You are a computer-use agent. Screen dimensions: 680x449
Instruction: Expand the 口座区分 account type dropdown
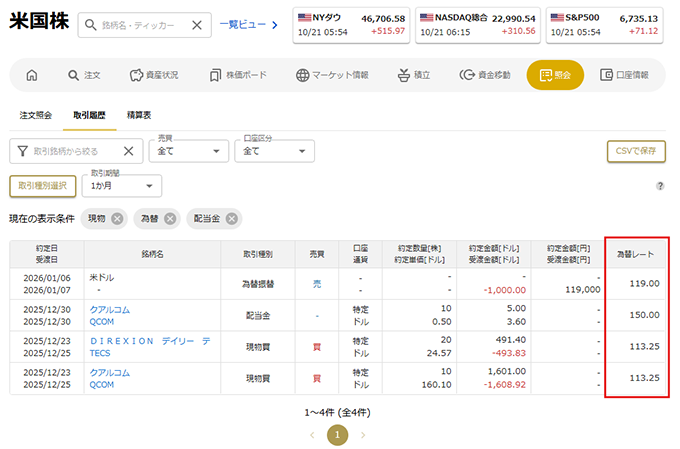click(x=278, y=151)
